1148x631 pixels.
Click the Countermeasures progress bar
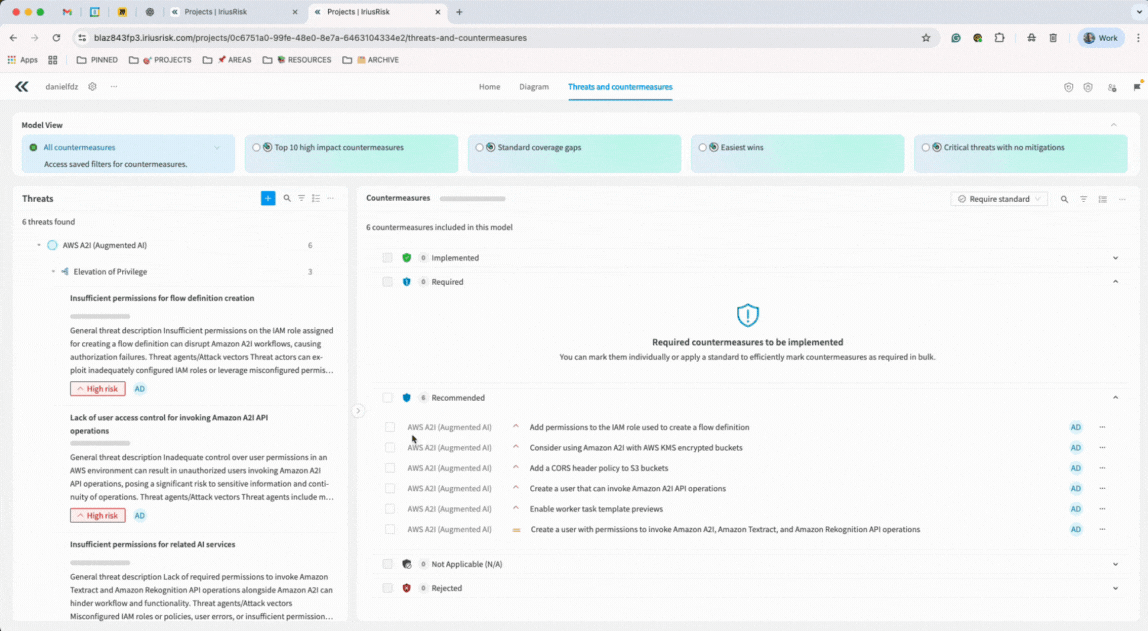pos(472,198)
